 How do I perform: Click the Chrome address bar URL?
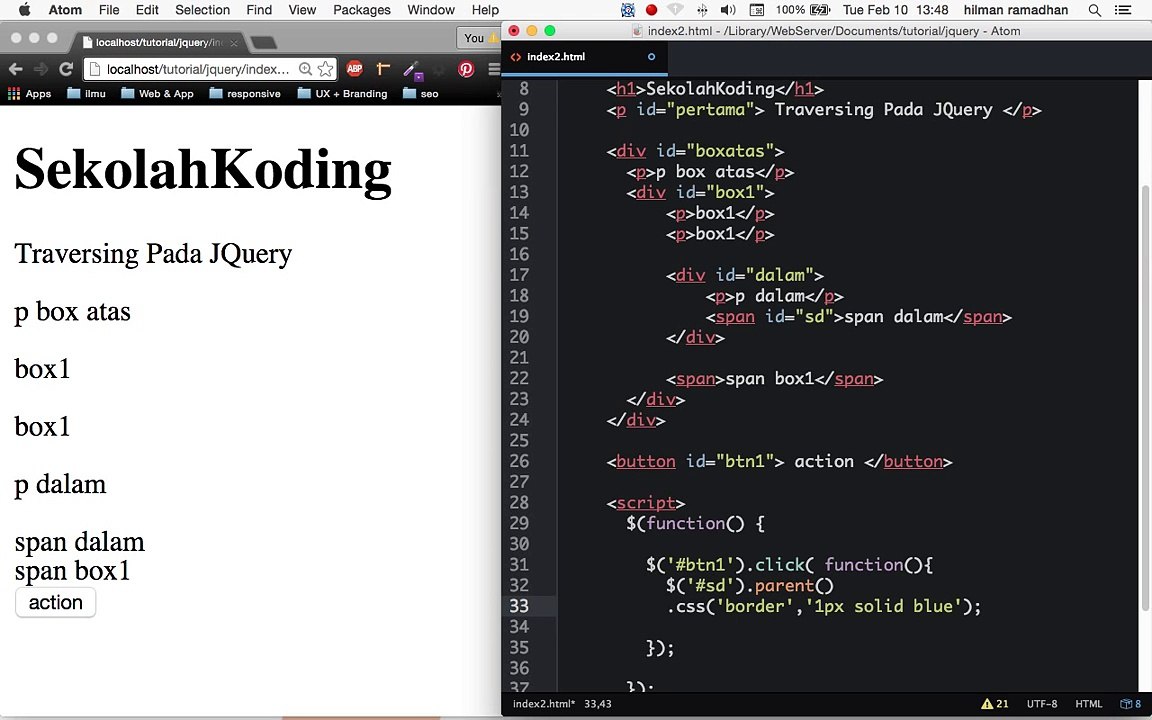pyautogui.click(x=198, y=69)
